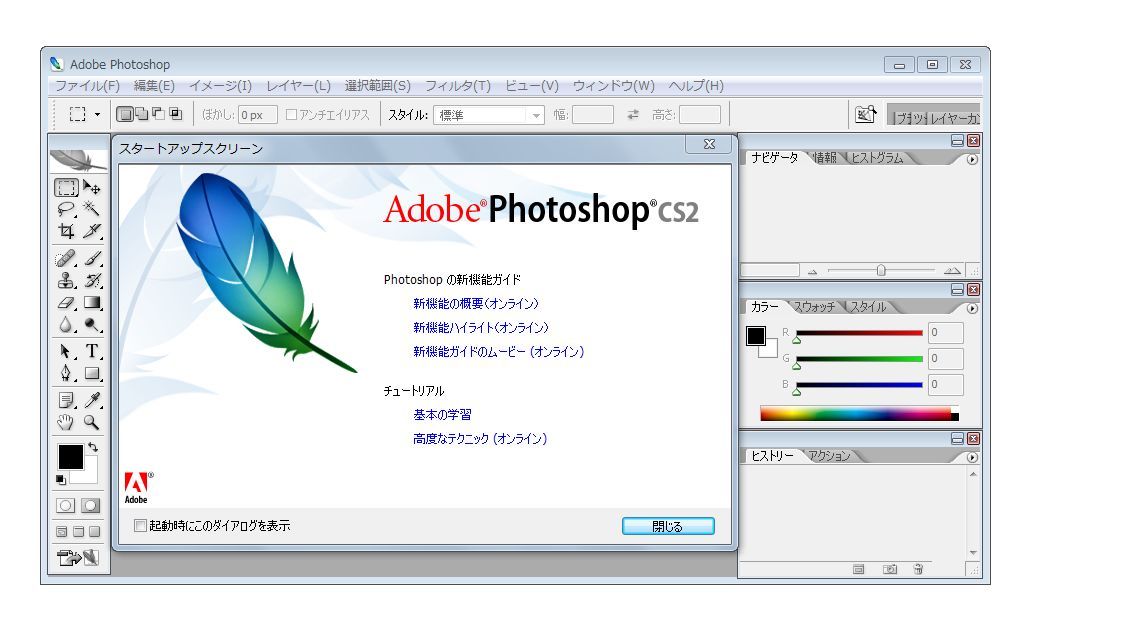The width and height of the screenshot is (1144, 637).
Task: Select the Notes tool
Action: coord(66,400)
